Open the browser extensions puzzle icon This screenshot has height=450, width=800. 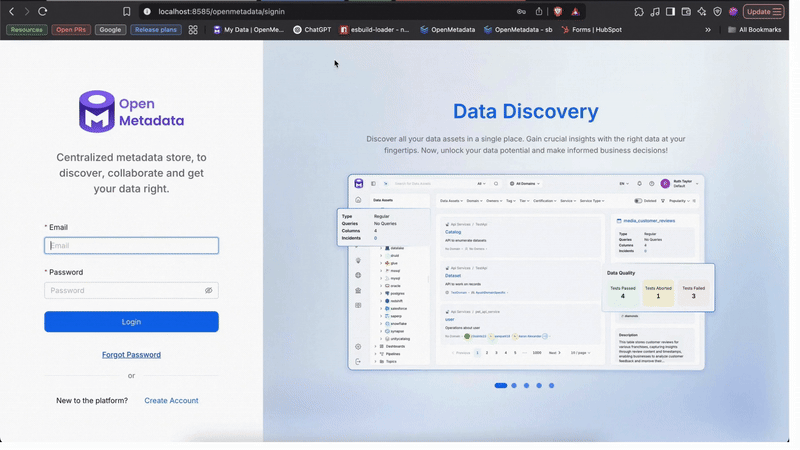[x=639, y=12]
